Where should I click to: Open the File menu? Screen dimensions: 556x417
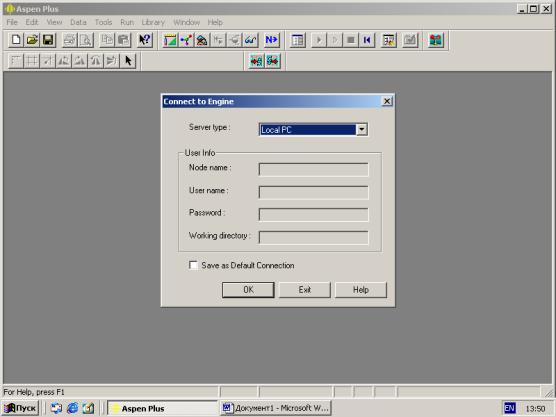tap(12, 22)
